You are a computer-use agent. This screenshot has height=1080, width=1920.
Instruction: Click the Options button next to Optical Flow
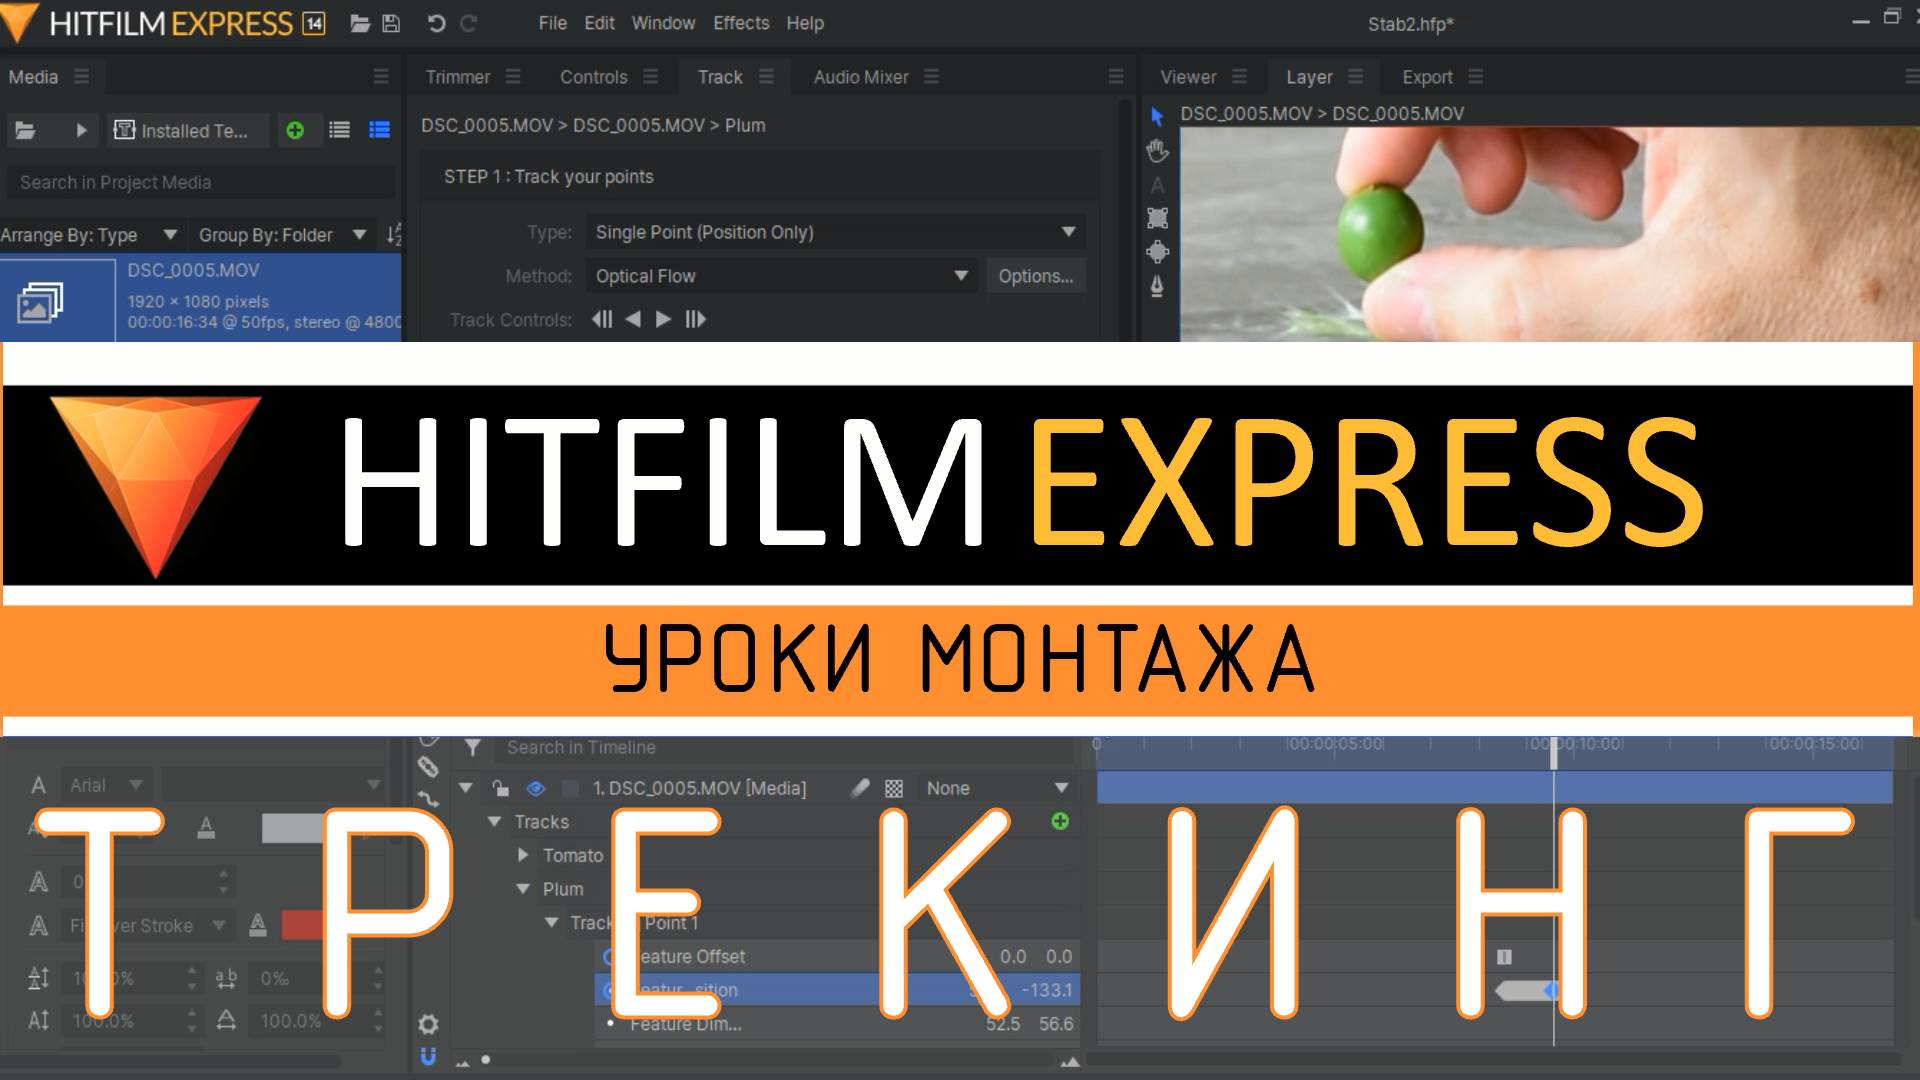pyautogui.click(x=1036, y=276)
